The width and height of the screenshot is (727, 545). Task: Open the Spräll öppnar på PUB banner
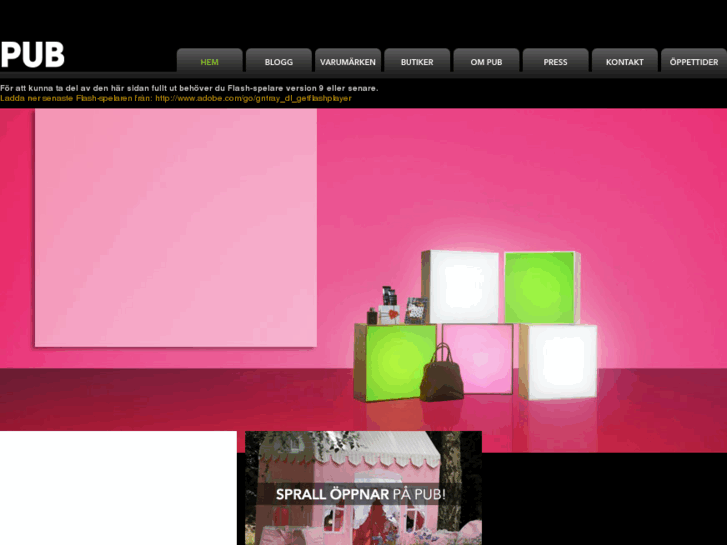[x=363, y=488]
